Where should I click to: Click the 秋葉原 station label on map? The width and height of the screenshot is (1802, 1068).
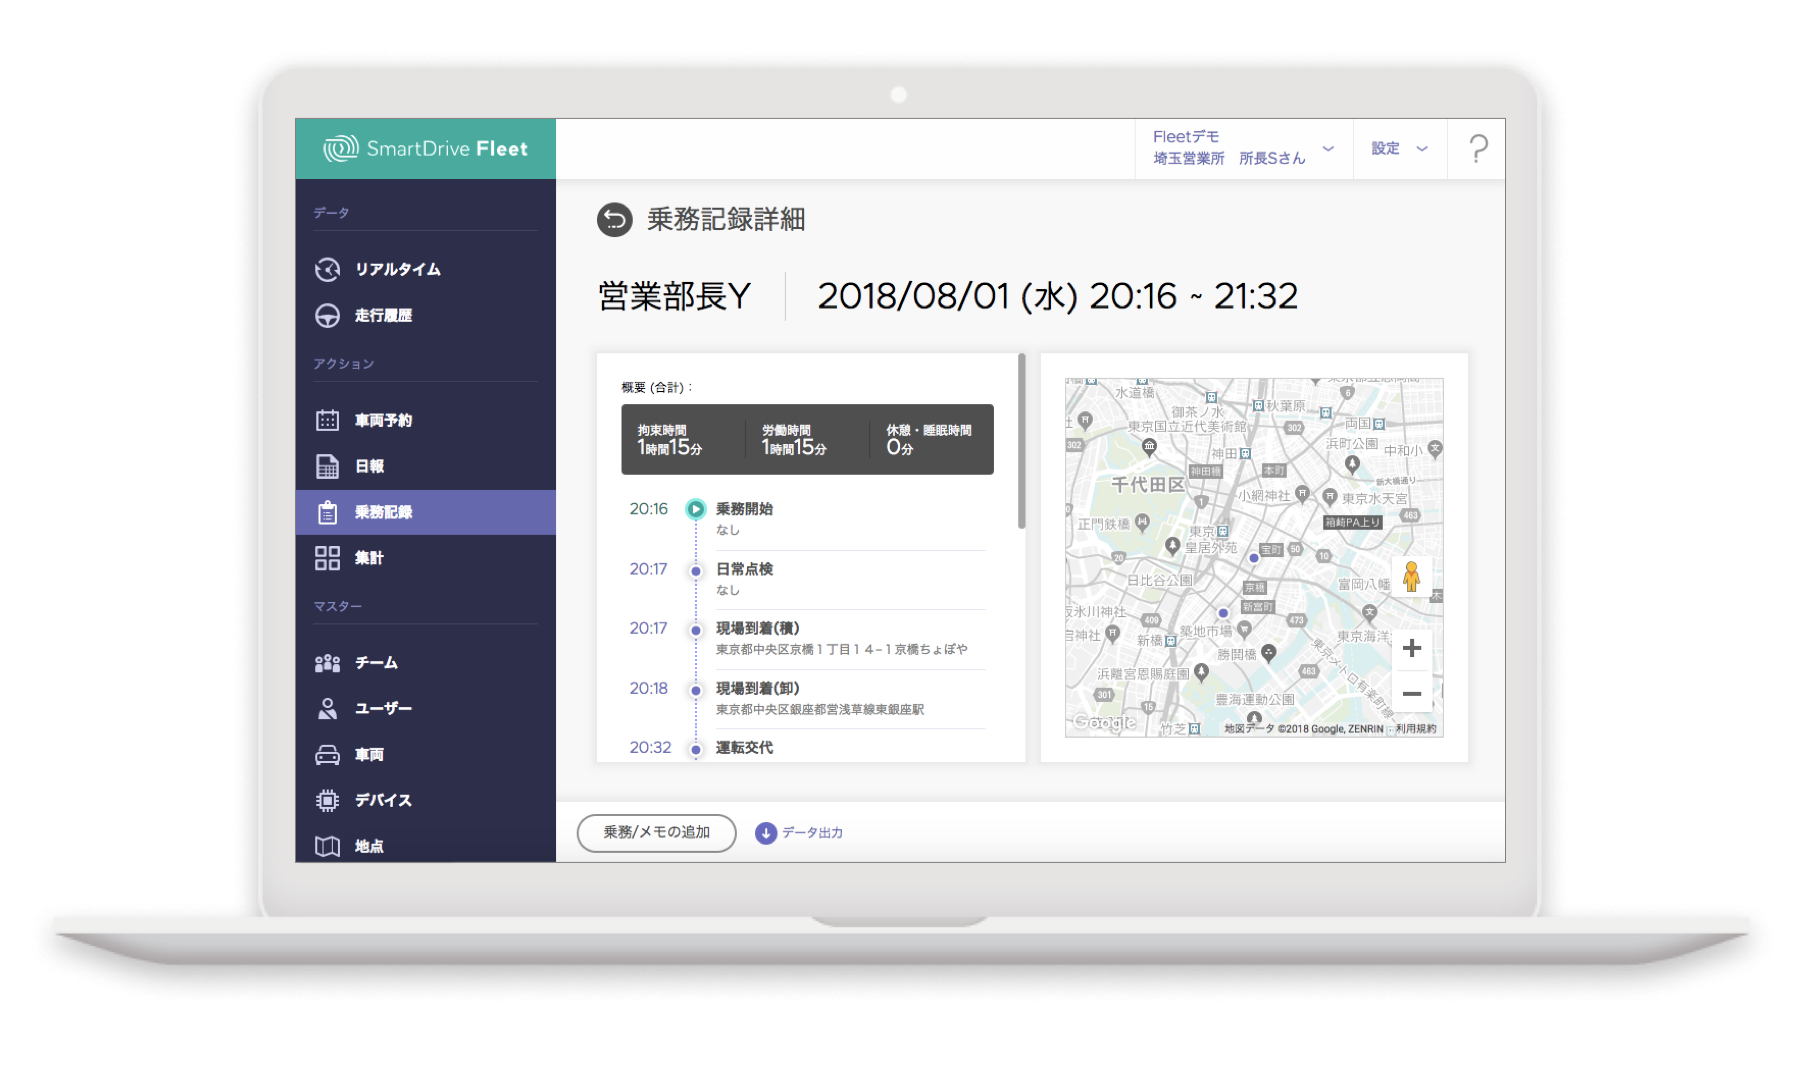pos(1286,406)
